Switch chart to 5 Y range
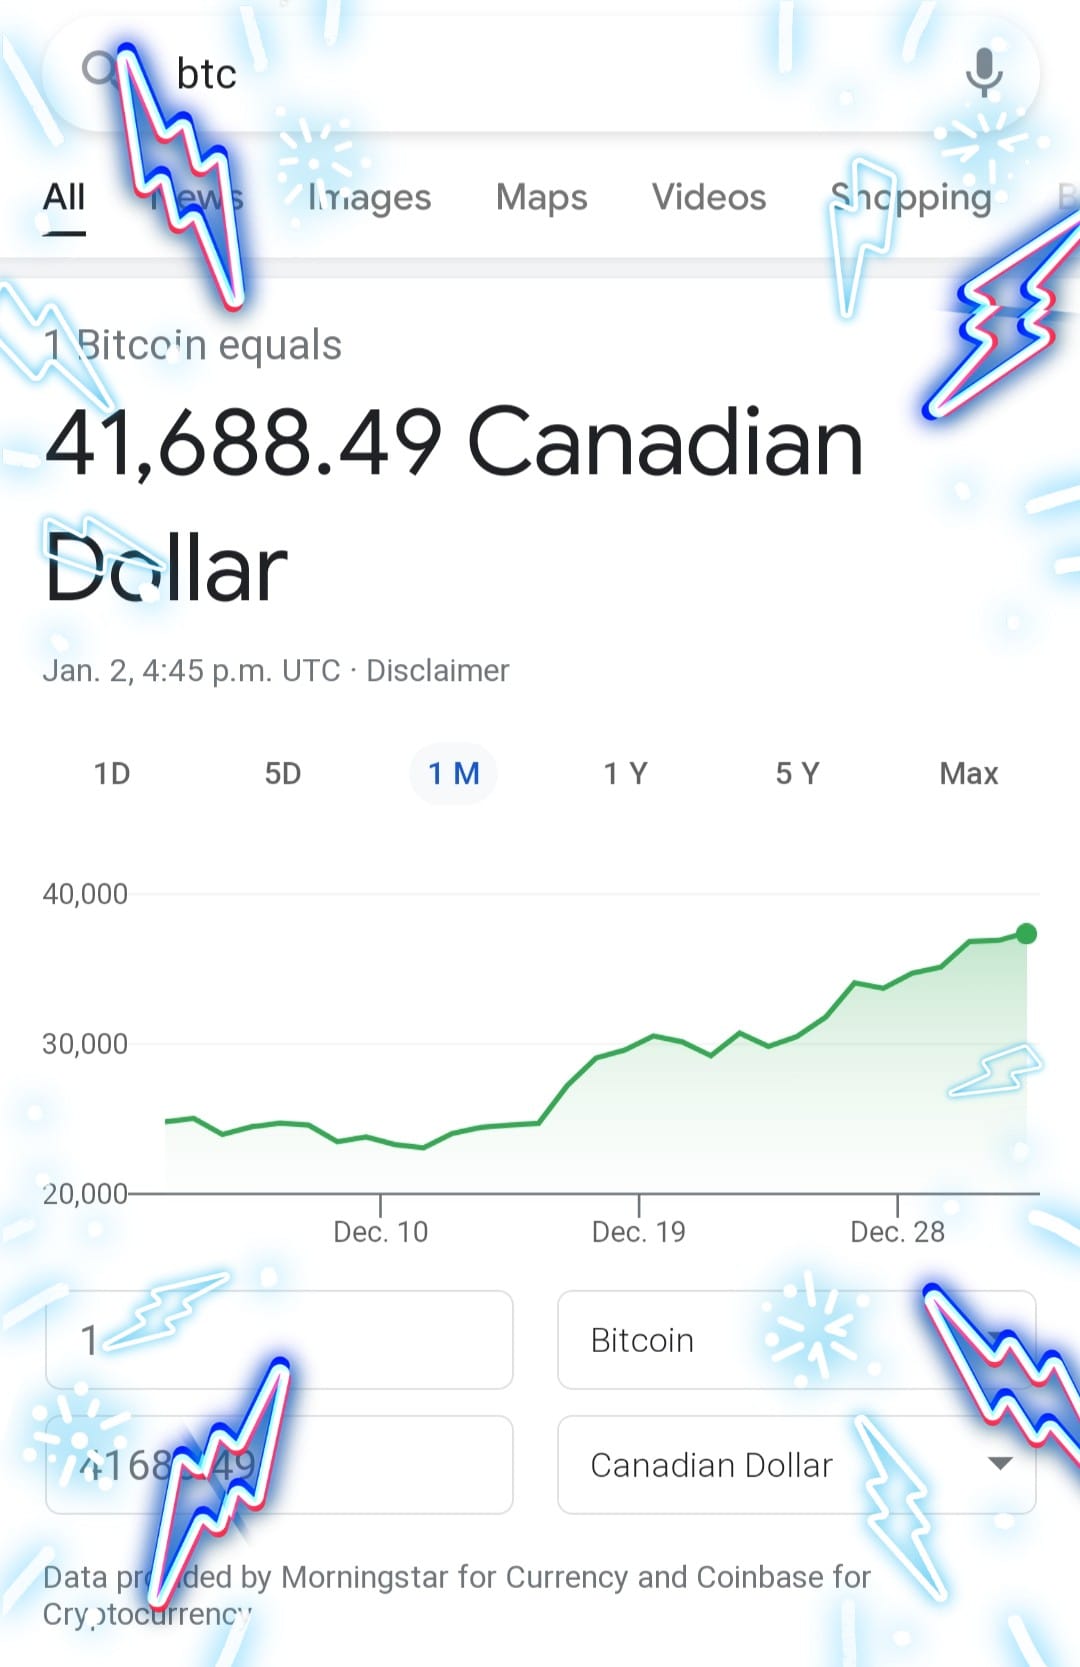Viewport: 1080px width, 1667px height. pyautogui.click(x=797, y=773)
